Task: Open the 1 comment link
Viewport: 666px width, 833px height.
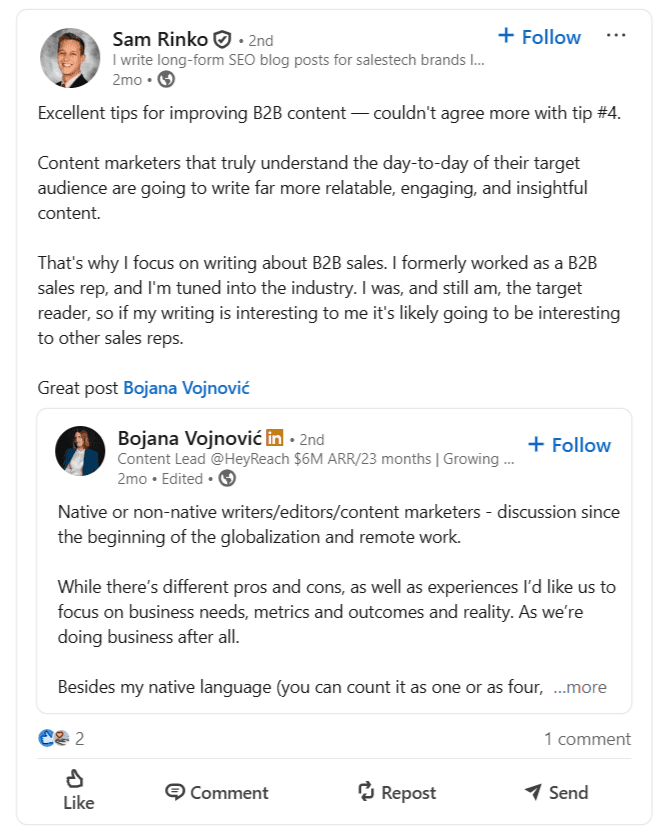Action: tap(587, 739)
